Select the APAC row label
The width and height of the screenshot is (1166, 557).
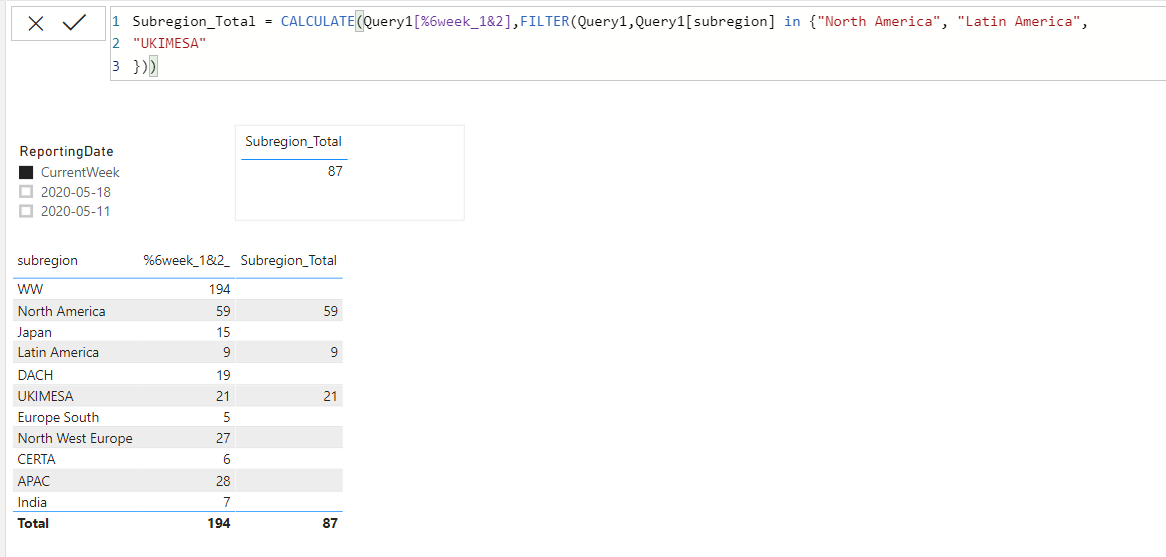point(34,481)
